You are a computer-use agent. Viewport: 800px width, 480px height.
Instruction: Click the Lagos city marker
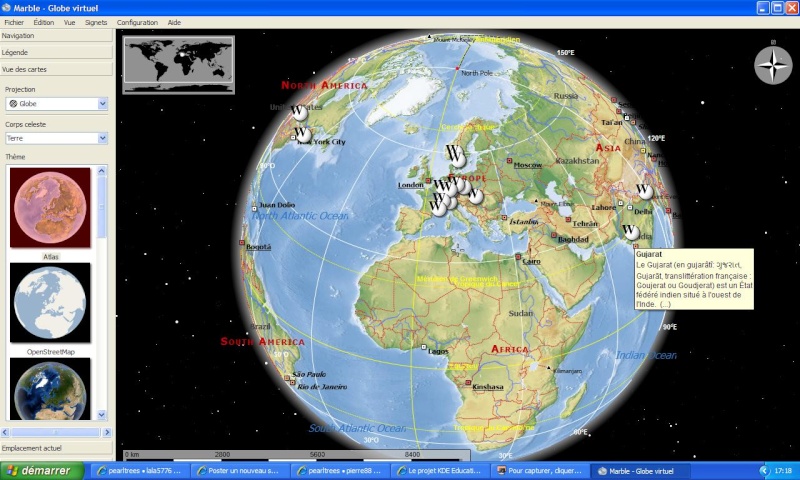click(x=423, y=347)
